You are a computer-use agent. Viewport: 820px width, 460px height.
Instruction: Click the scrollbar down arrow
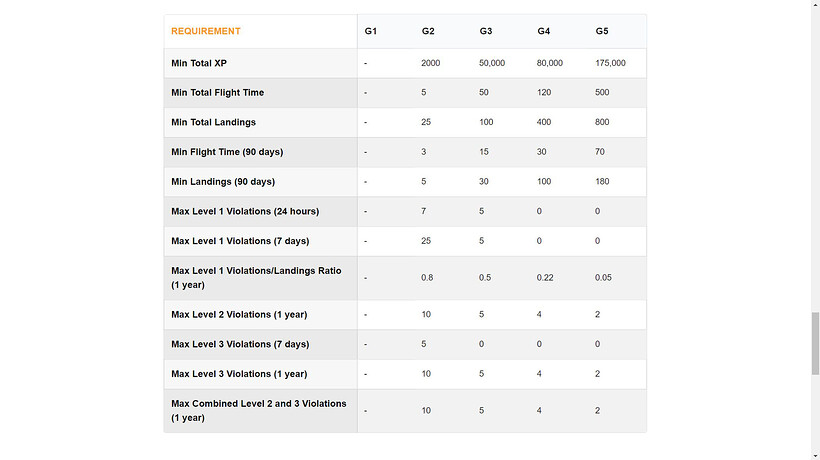(x=815, y=455)
